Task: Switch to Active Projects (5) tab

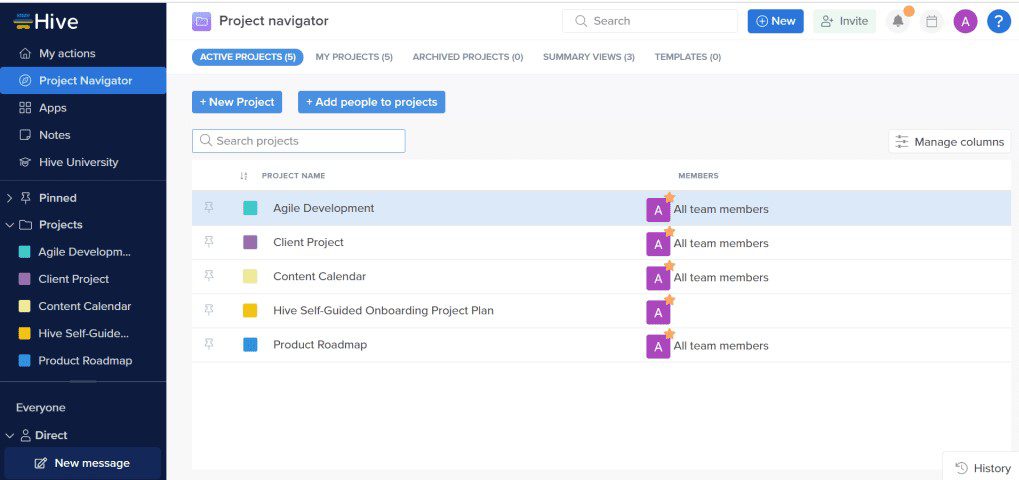Action: tap(248, 57)
